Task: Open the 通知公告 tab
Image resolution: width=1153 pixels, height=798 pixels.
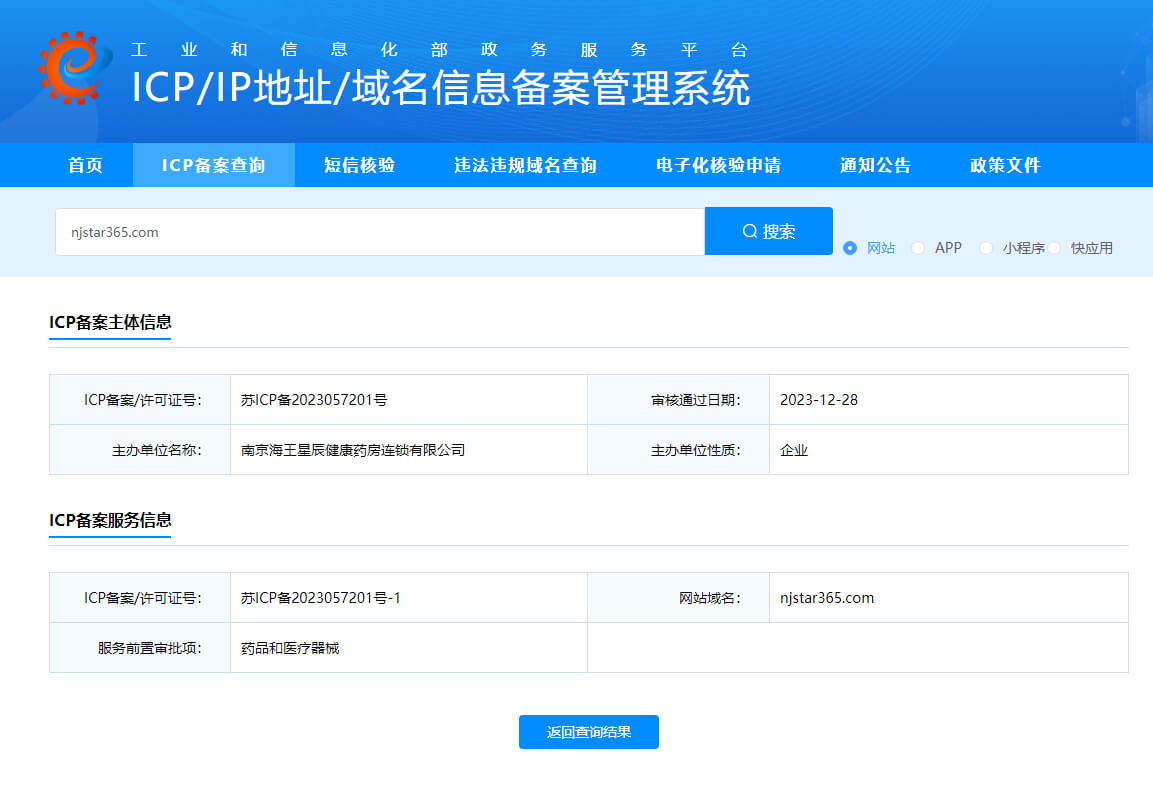Action: pyautogui.click(x=875, y=165)
